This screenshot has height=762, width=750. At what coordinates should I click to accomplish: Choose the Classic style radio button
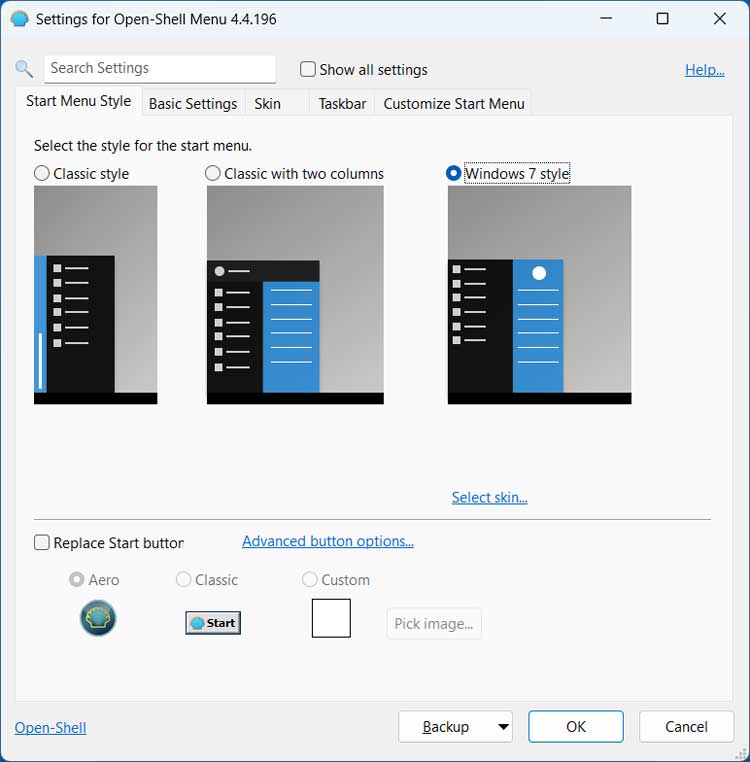point(42,173)
